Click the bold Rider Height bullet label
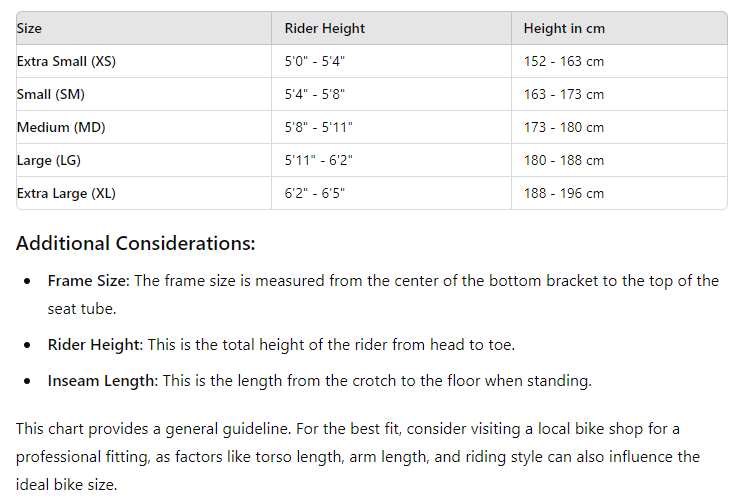Screen dimensions: 739x503 (95, 345)
